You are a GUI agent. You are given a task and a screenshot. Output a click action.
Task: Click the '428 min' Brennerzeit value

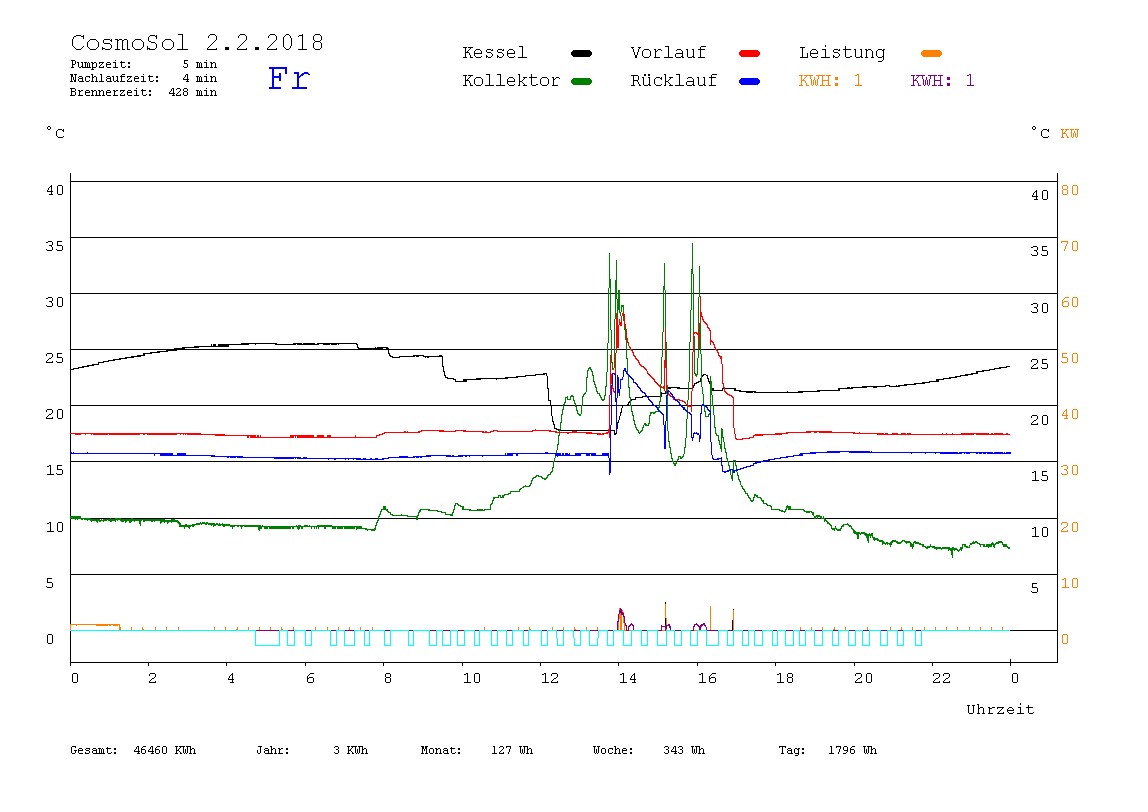coord(193,92)
